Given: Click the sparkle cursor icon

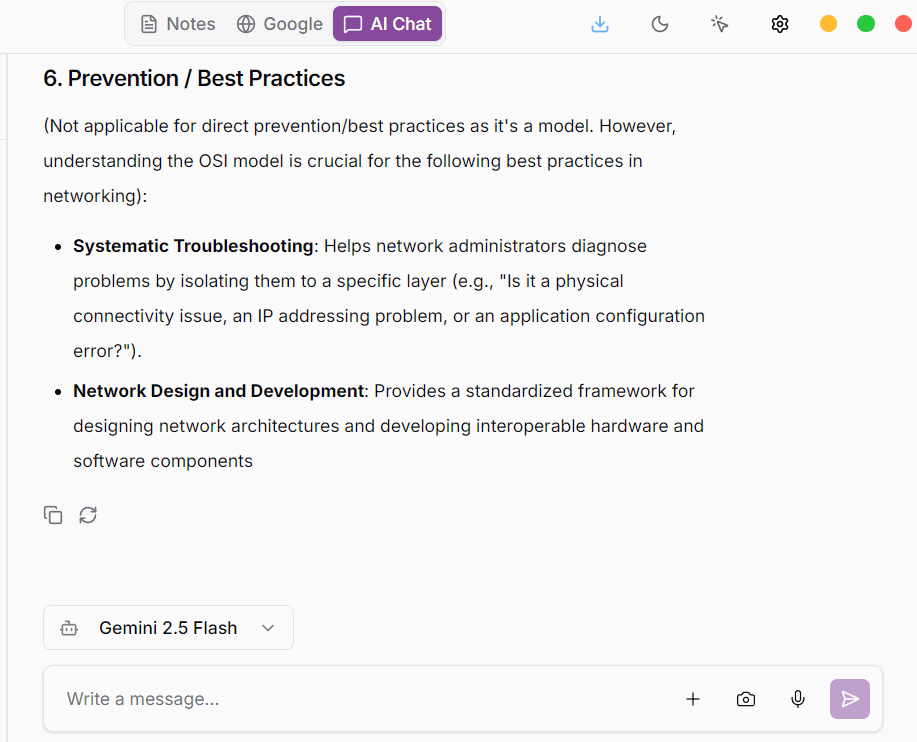Looking at the screenshot, I should click(x=720, y=24).
